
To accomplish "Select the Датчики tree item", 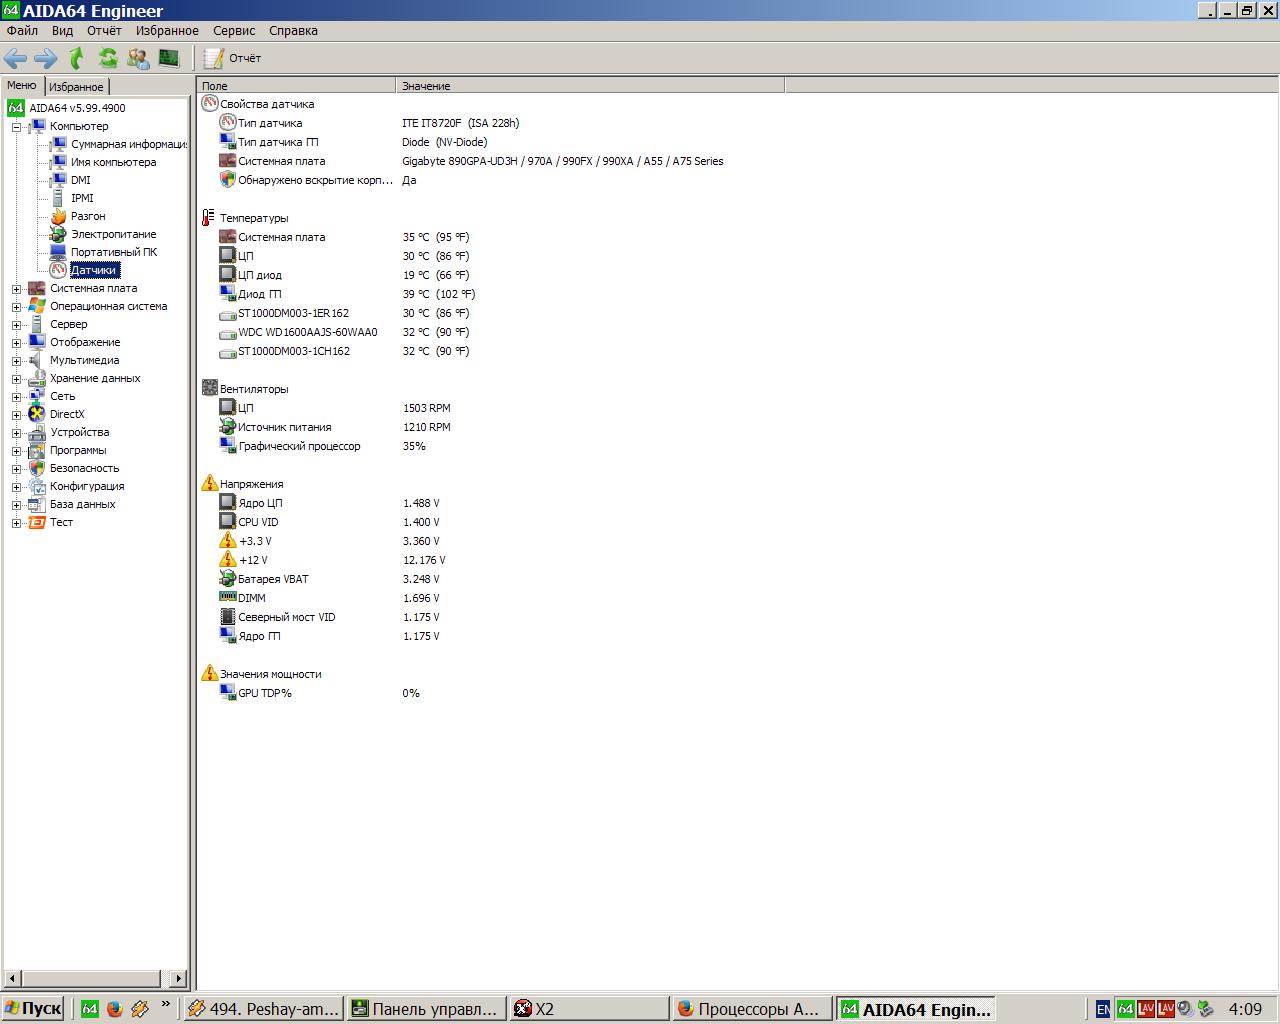I will 94,270.
